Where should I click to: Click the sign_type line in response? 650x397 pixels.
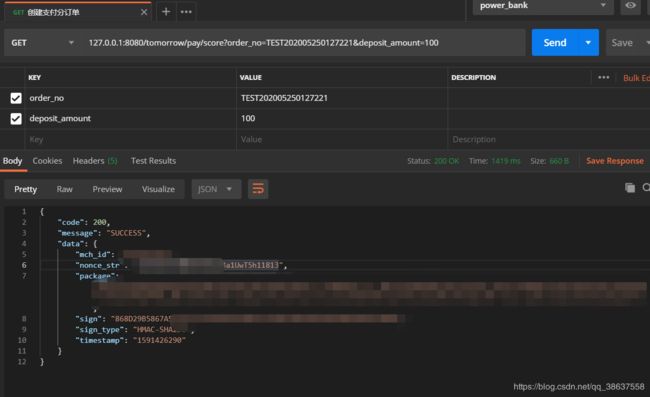pos(134,329)
